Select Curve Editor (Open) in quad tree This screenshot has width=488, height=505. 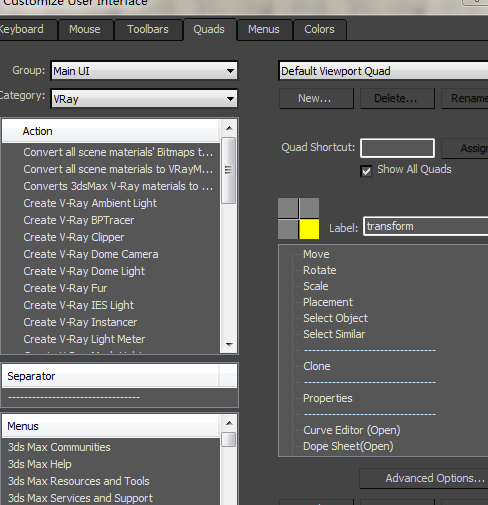pyautogui.click(x=352, y=430)
